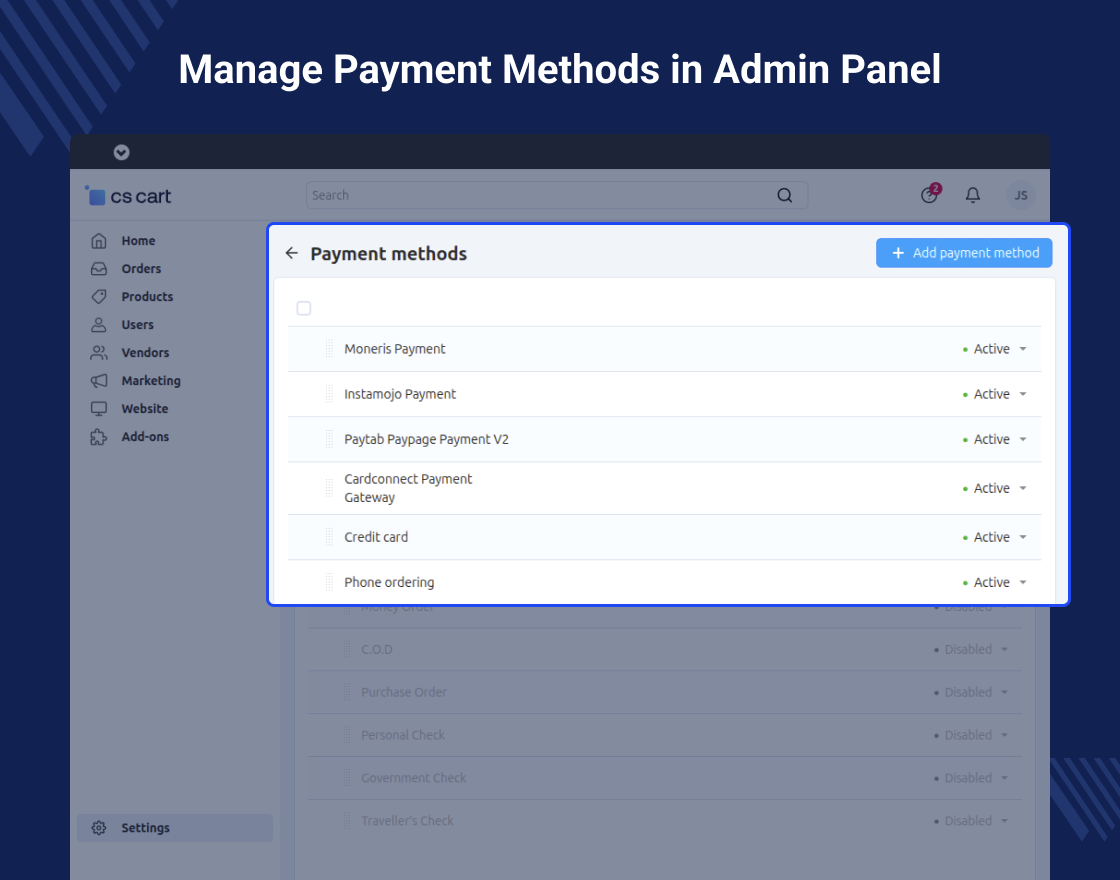This screenshot has width=1120, height=880.
Task: Open the Phone ordering payment method
Action: tap(389, 583)
